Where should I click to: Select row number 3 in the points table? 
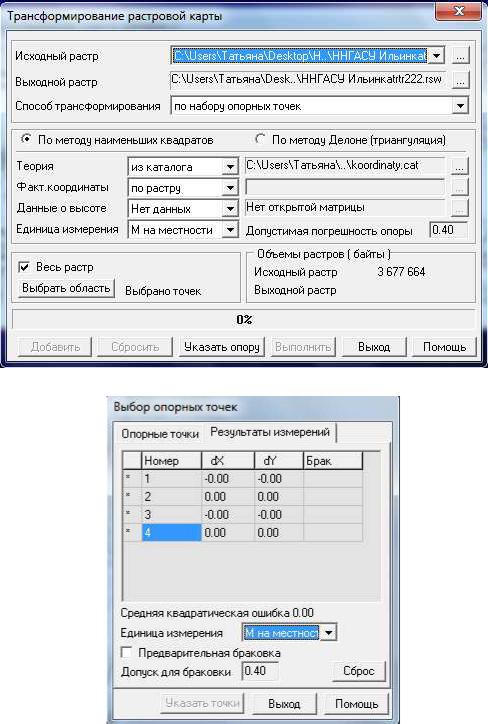tap(243, 514)
